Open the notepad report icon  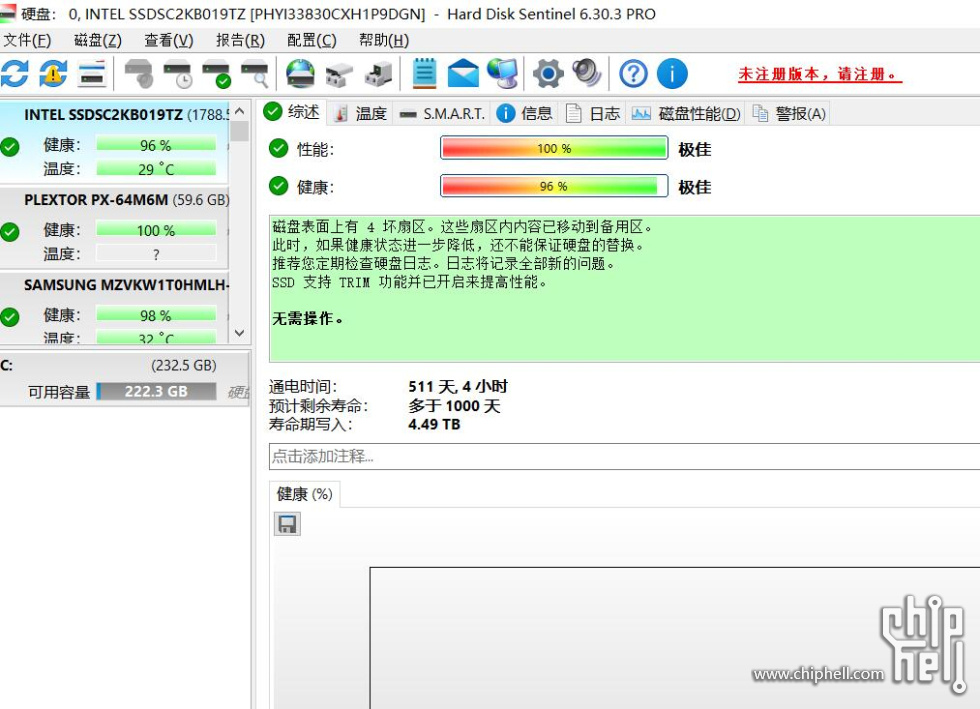tap(425, 73)
